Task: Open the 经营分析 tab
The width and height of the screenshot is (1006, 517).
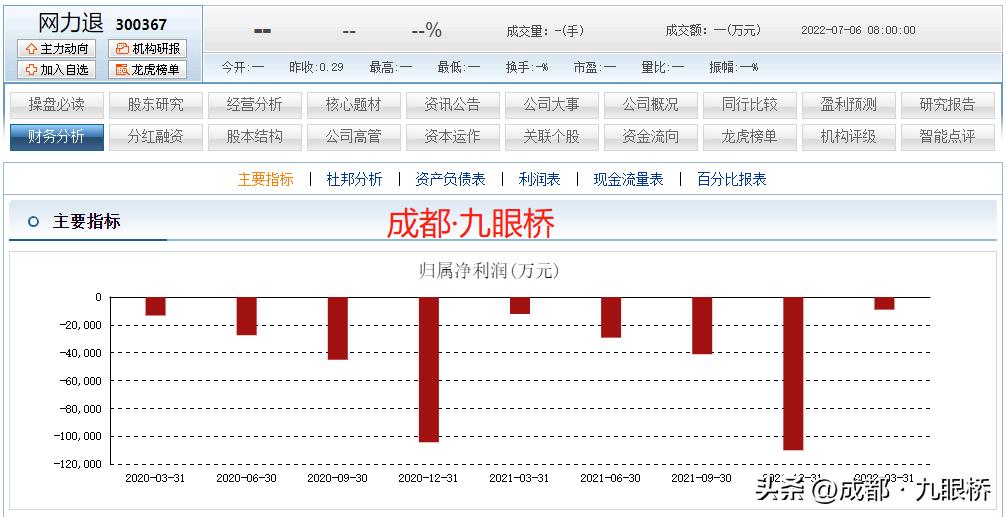Action: (255, 105)
